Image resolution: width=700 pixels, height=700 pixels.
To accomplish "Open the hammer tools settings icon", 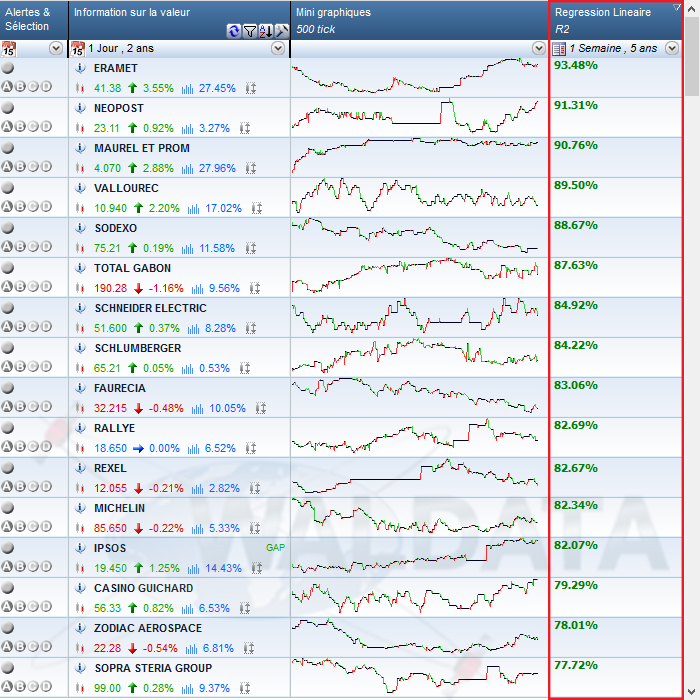I will 282,31.
